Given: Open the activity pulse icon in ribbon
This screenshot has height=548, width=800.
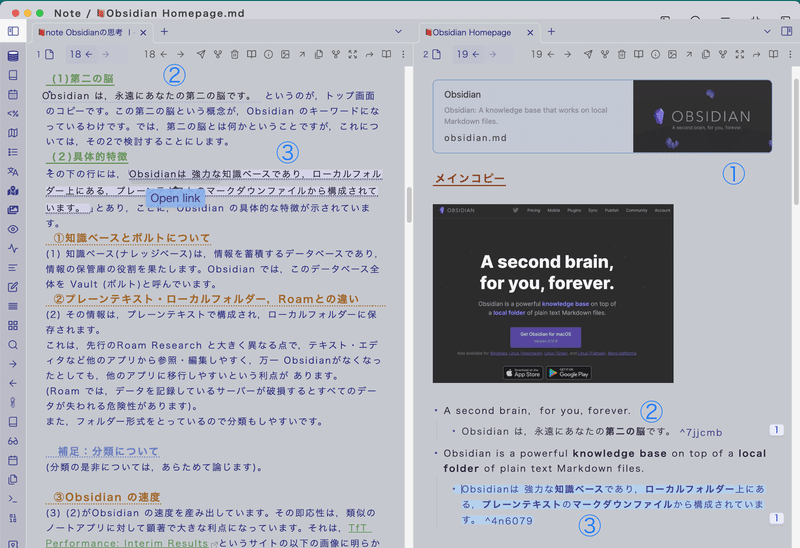Looking at the screenshot, I should point(13,248).
